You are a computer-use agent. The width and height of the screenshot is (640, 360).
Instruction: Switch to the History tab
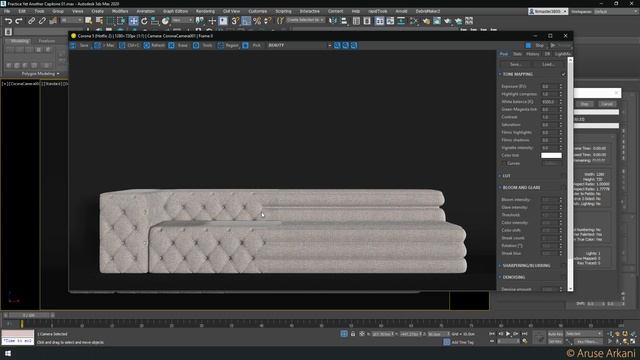(533, 54)
